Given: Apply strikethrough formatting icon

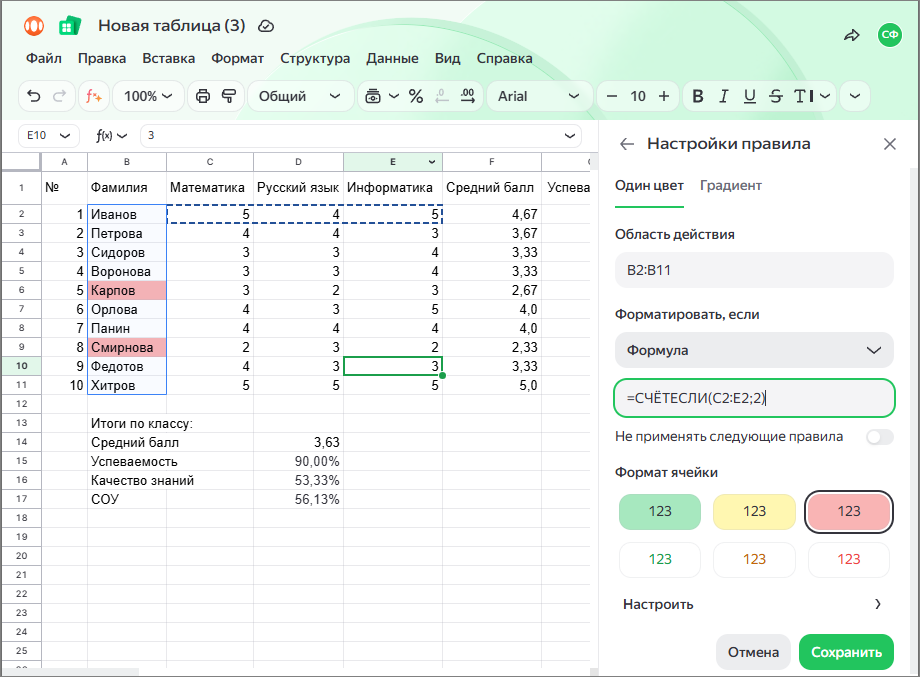Looking at the screenshot, I should 776,96.
